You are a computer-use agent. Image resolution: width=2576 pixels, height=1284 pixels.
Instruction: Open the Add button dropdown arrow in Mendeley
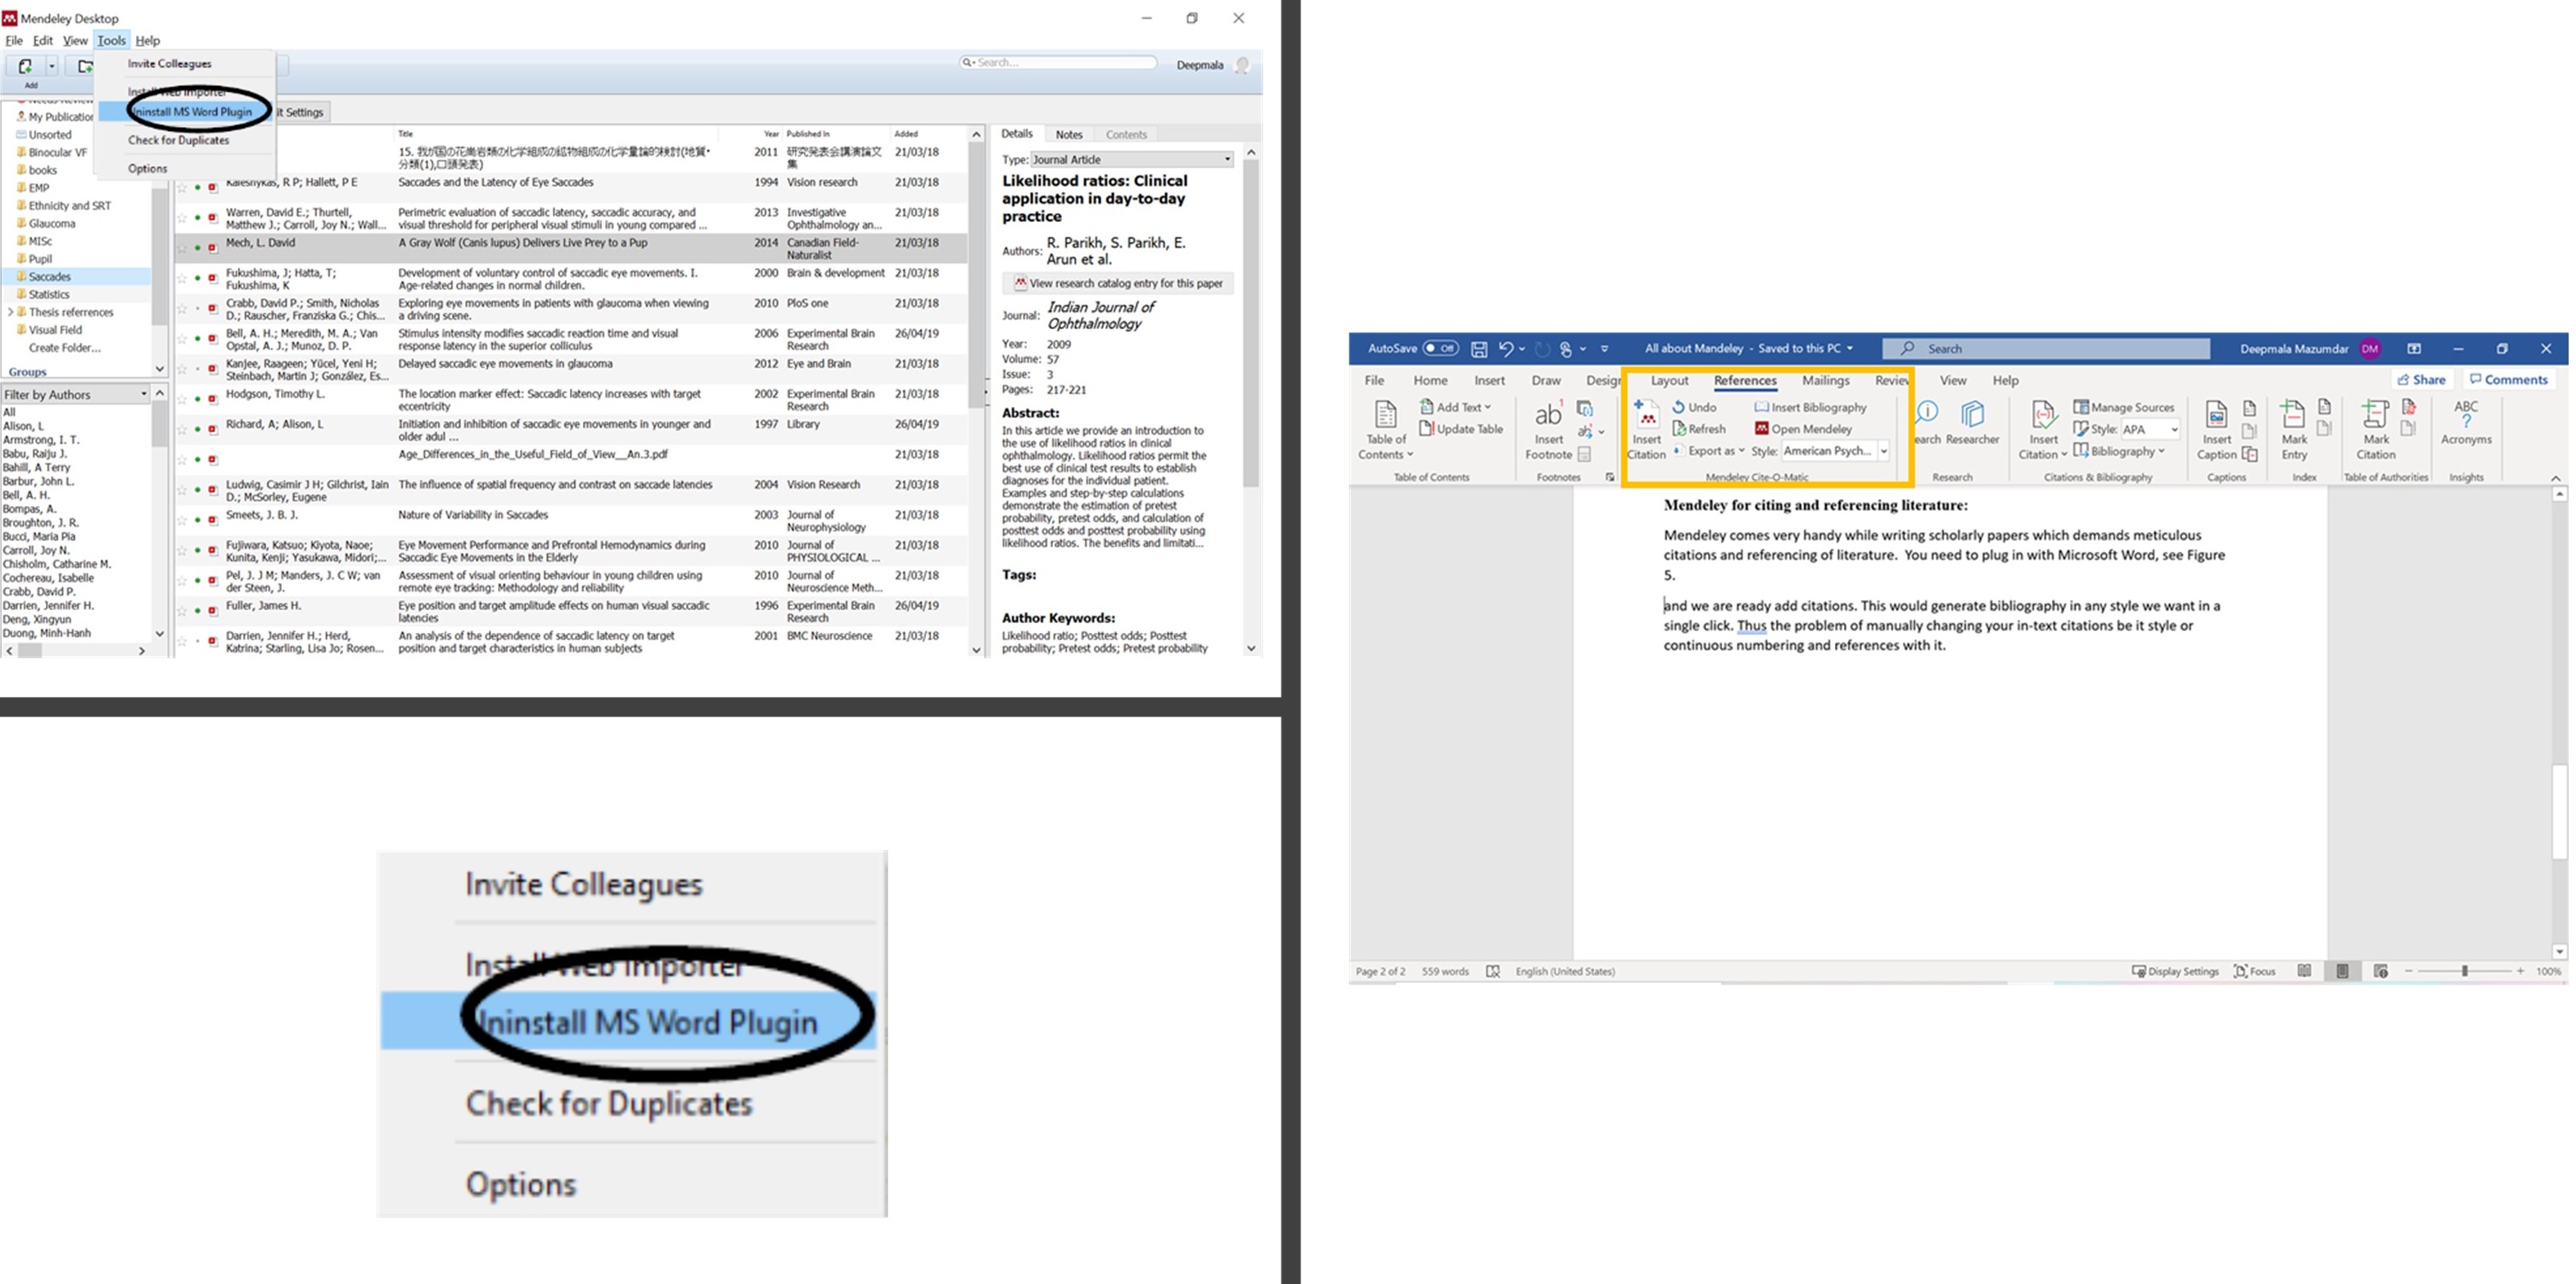(x=52, y=66)
